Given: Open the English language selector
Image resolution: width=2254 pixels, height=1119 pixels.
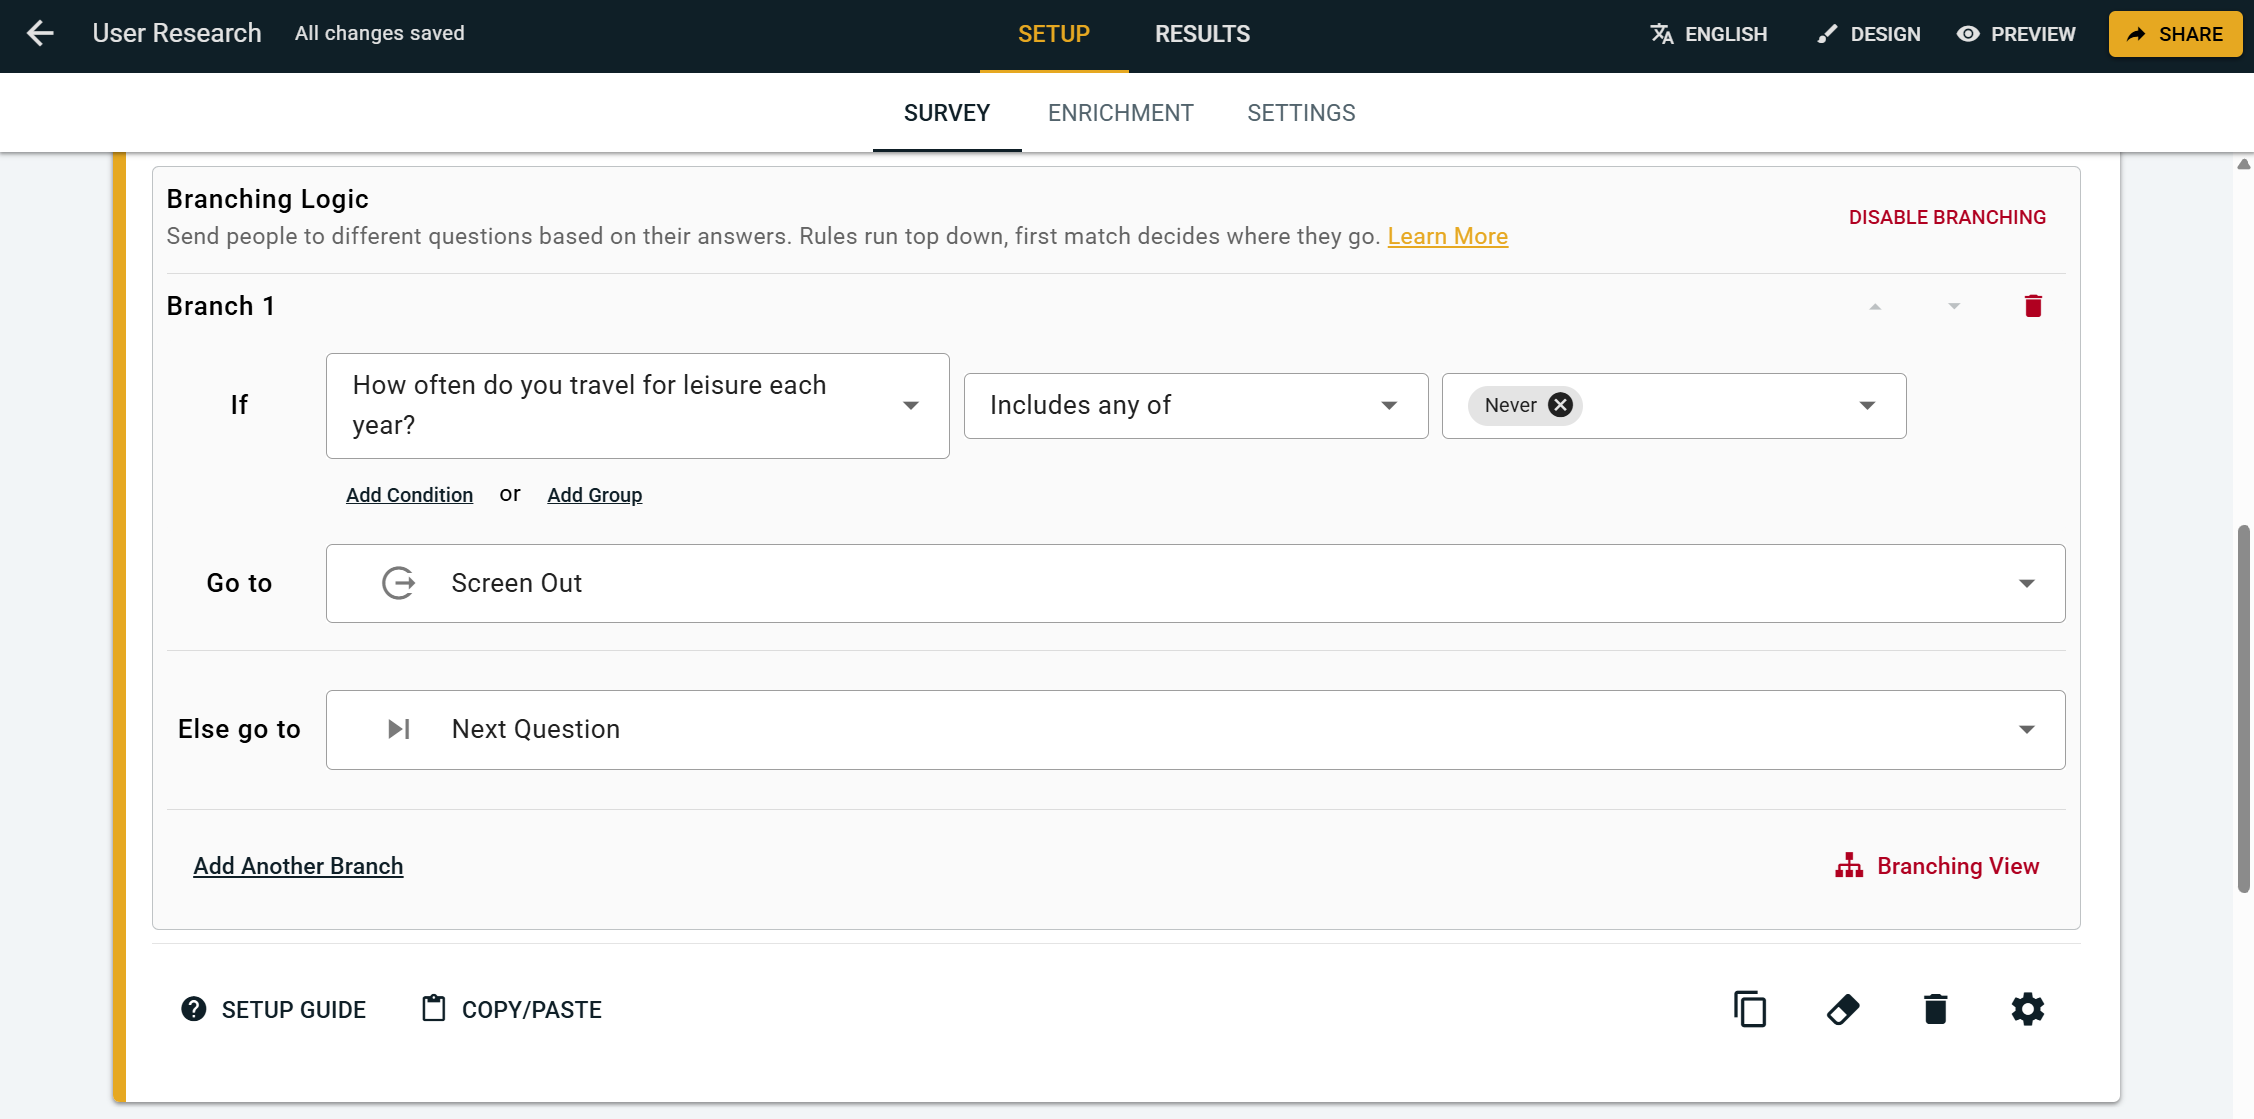Looking at the screenshot, I should pyautogui.click(x=1708, y=34).
